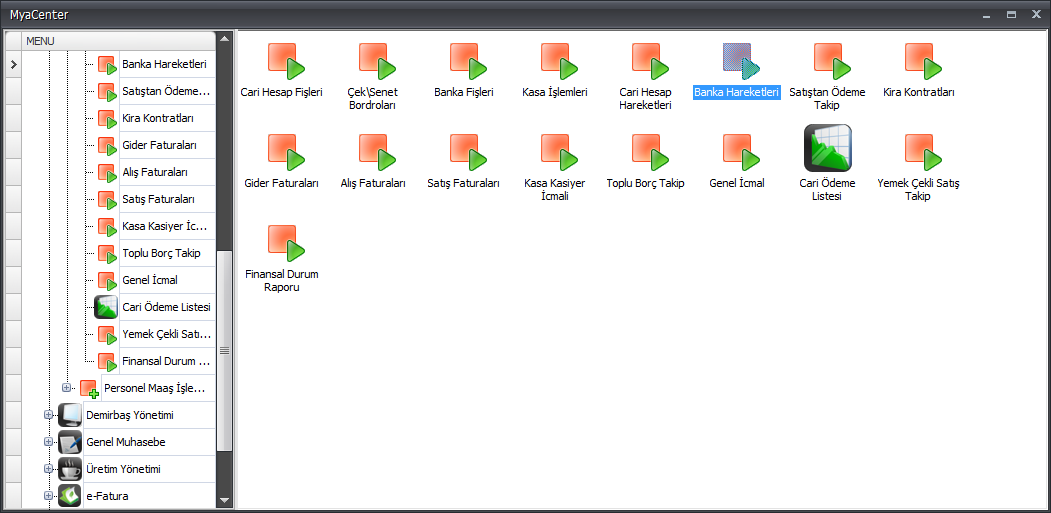The image size is (1051, 513).
Task: Select Banka Hareketleri in the menu tree
Action: coord(164,64)
